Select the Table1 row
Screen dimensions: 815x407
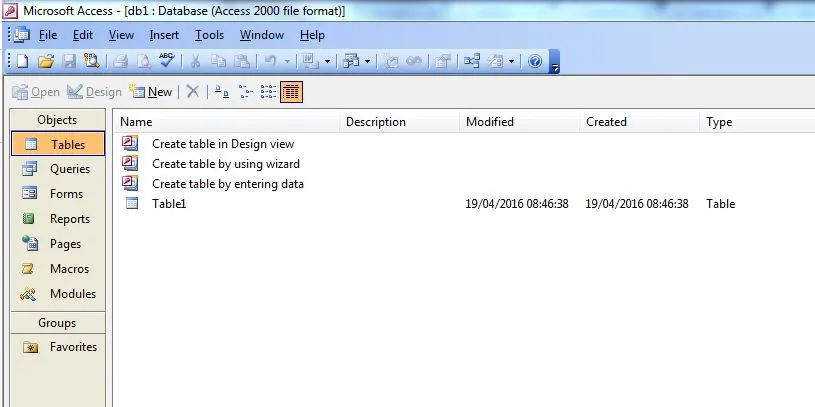coord(429,204)
